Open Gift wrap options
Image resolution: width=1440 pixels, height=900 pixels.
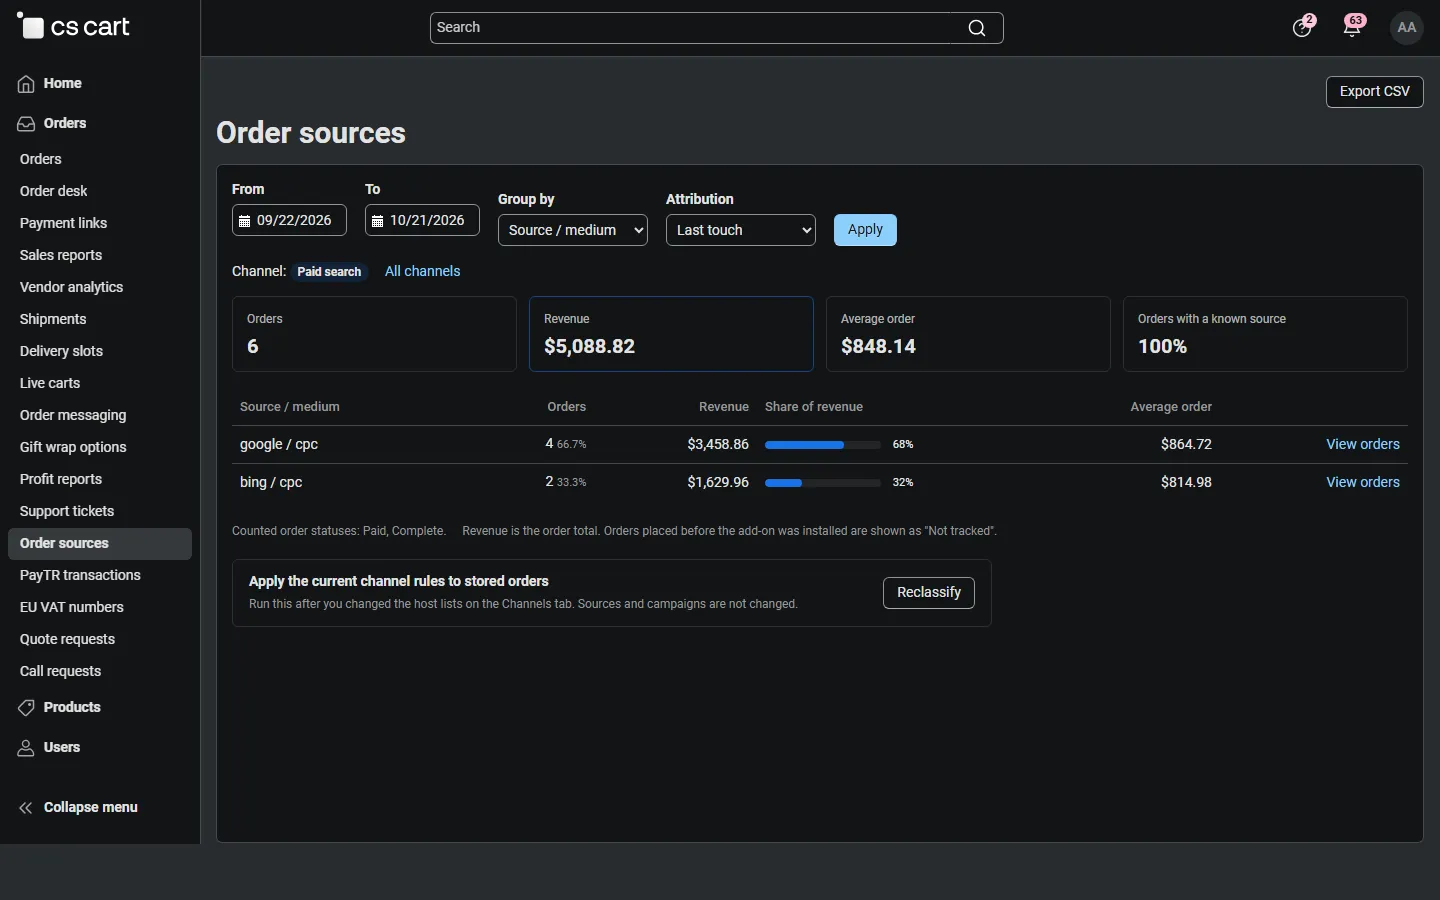[x=73, y=447]
